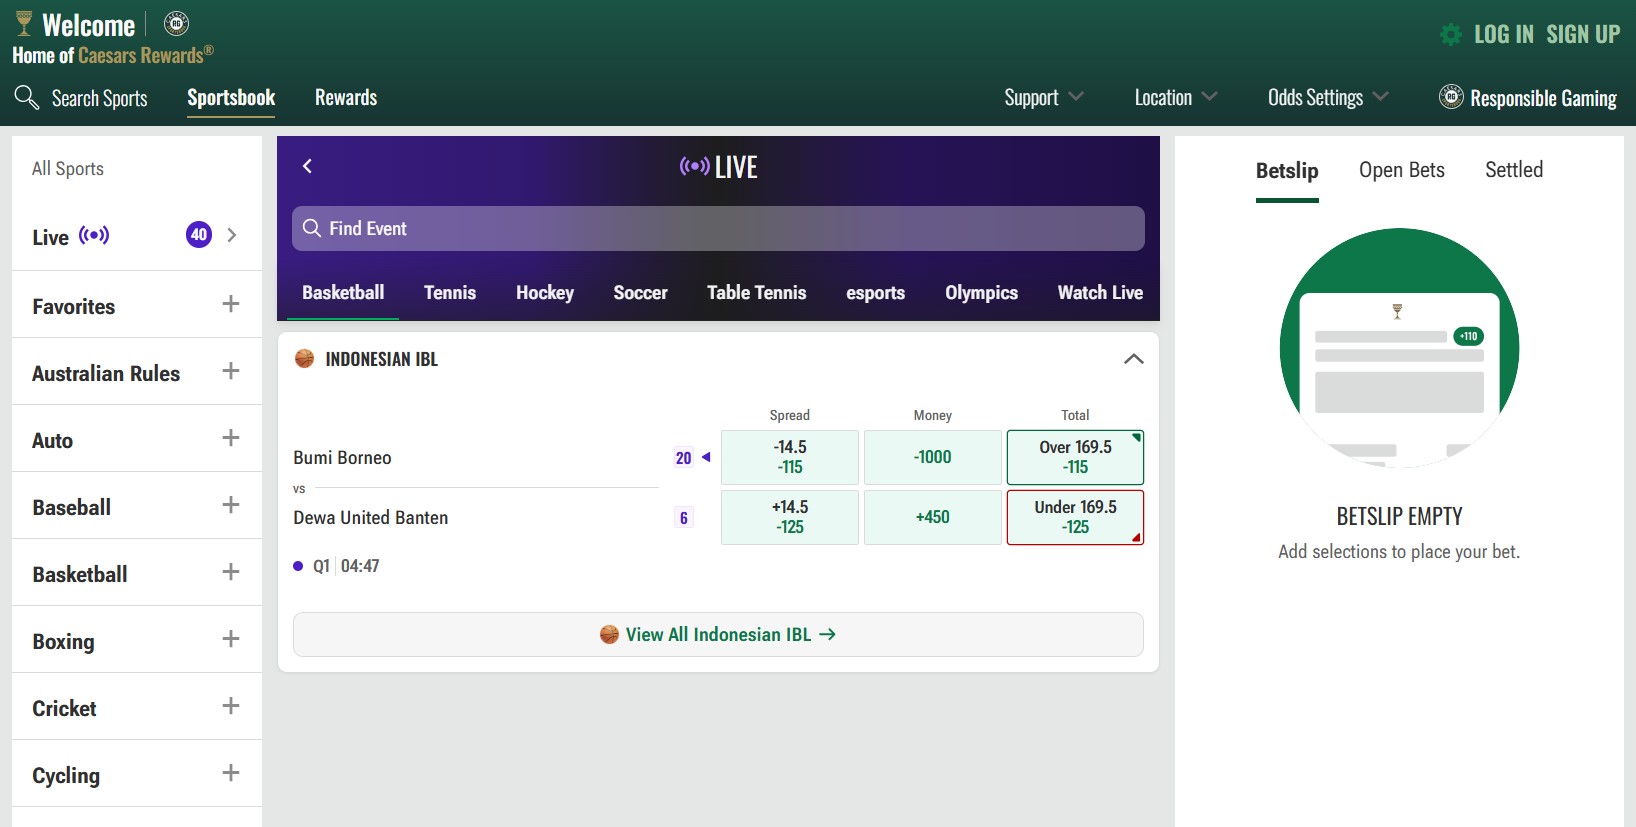This screenshot has width=1636, height=827.
Task: Expand the Cricket section plus icon
Action: (x=231, y=706)
